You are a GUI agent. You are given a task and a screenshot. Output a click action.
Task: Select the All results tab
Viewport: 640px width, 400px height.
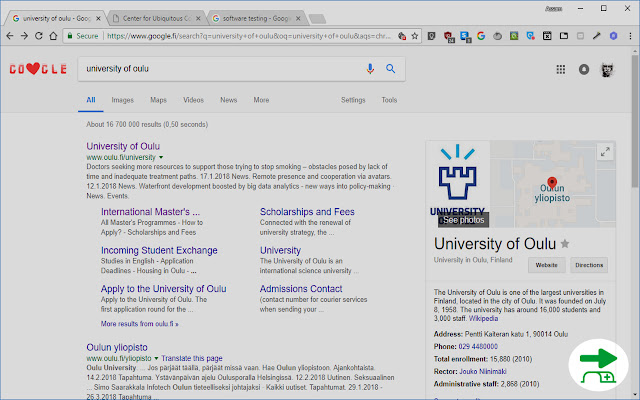coord(91,100)
